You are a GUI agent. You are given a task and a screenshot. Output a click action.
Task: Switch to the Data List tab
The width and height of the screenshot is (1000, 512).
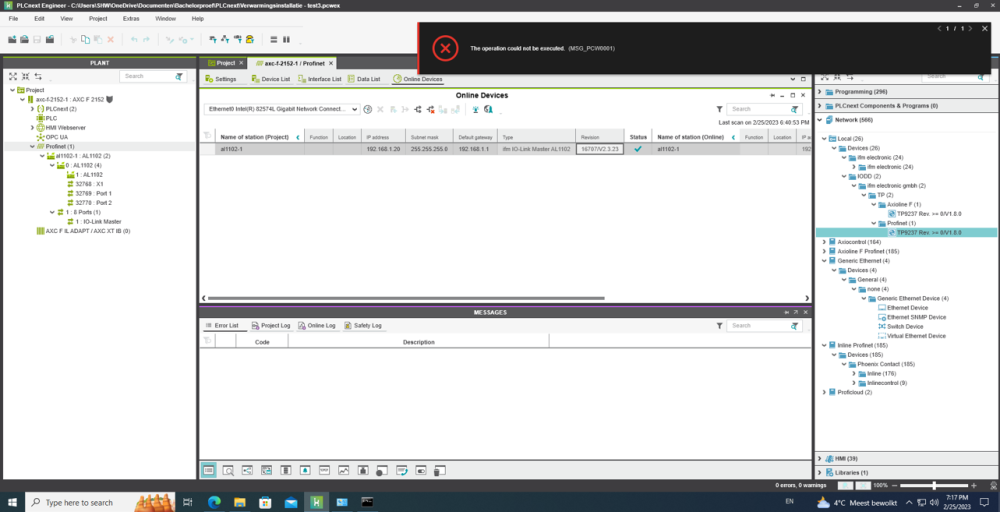pos(364,79)
